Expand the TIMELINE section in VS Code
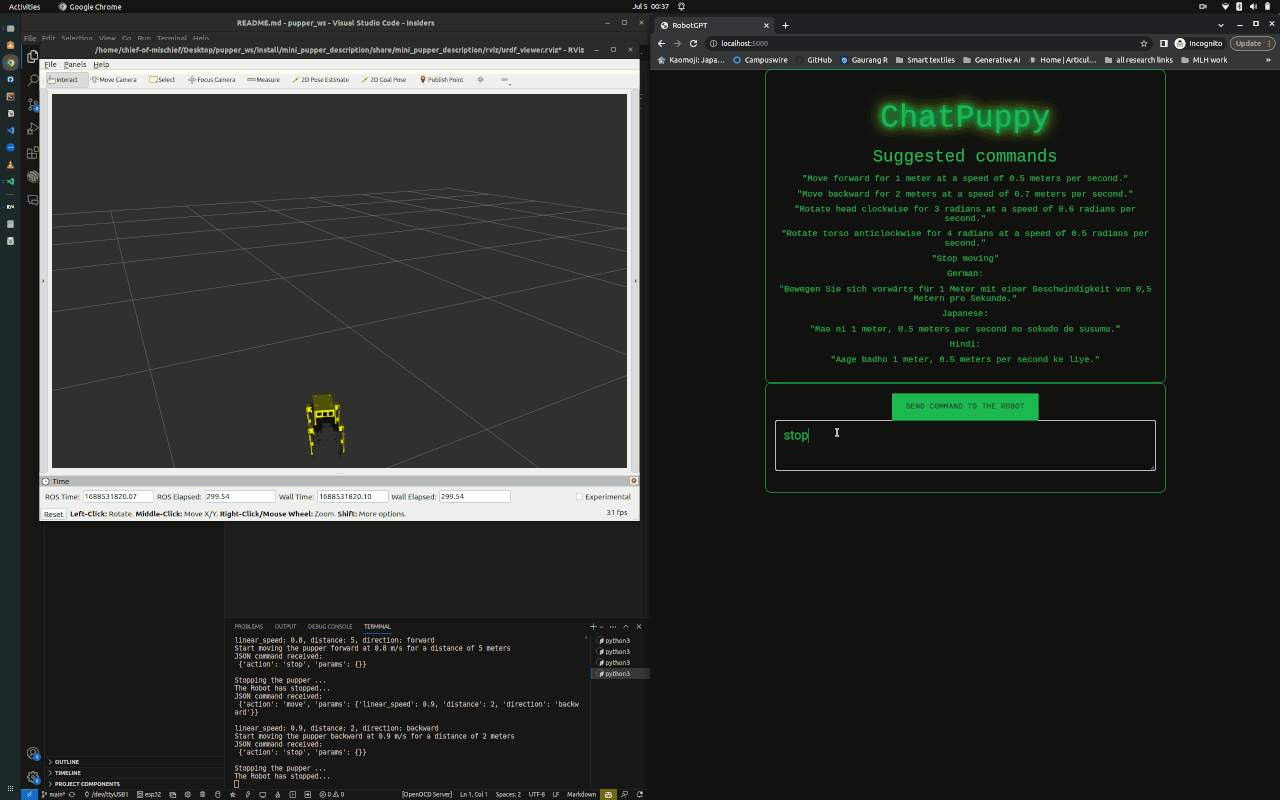Screen dimensions: 1280x800 tap(134, 773)
